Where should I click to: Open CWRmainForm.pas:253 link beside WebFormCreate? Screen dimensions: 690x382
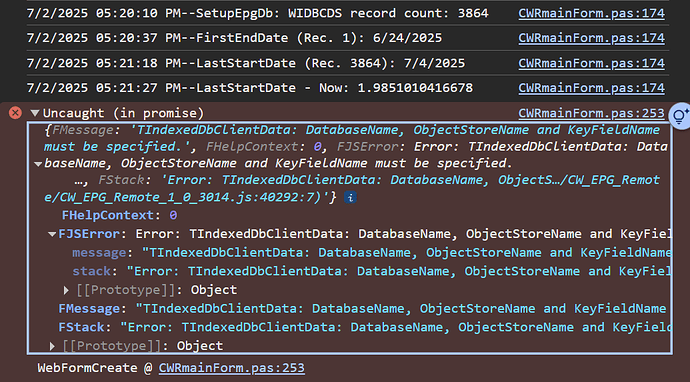click(231, 368)
